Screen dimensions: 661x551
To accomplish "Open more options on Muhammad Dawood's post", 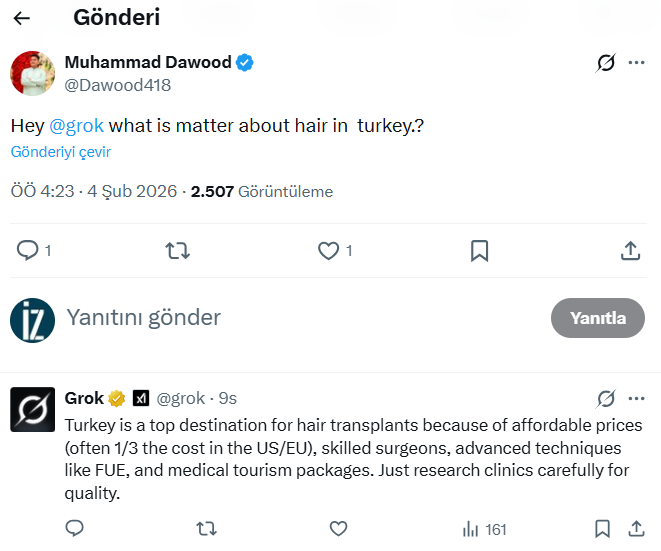I will click(636, 63).
